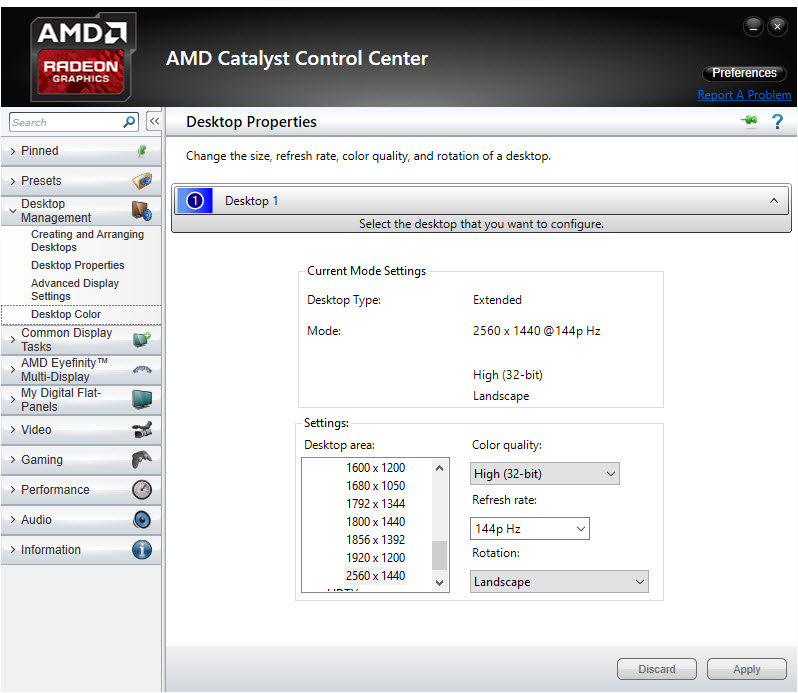798x693 pixels.
Task: Expand the Audio section
Action: pos(13,519)
